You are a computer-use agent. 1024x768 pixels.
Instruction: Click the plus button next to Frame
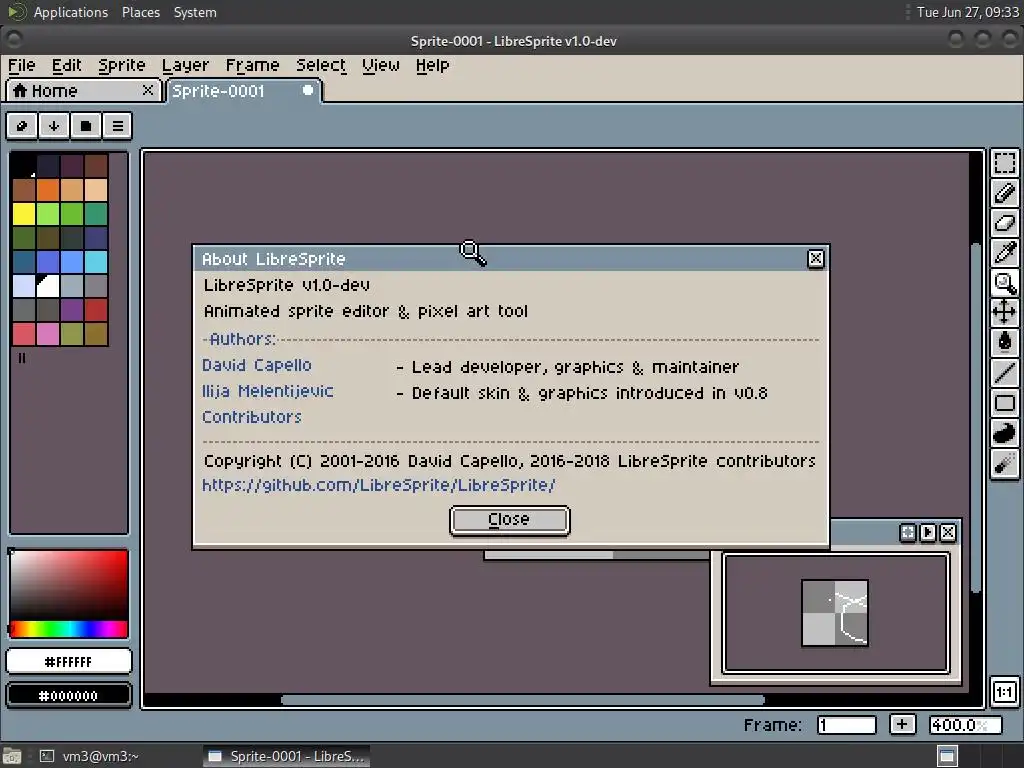902,724
